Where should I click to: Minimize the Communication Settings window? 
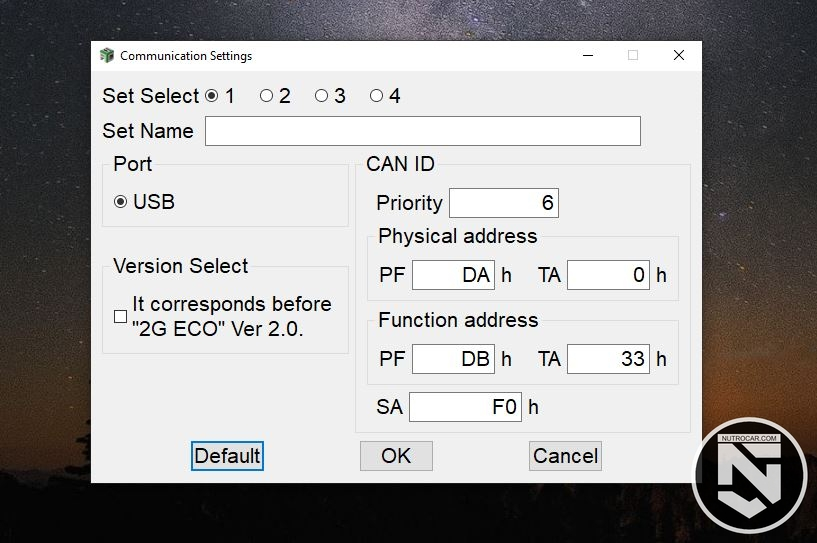586,56
